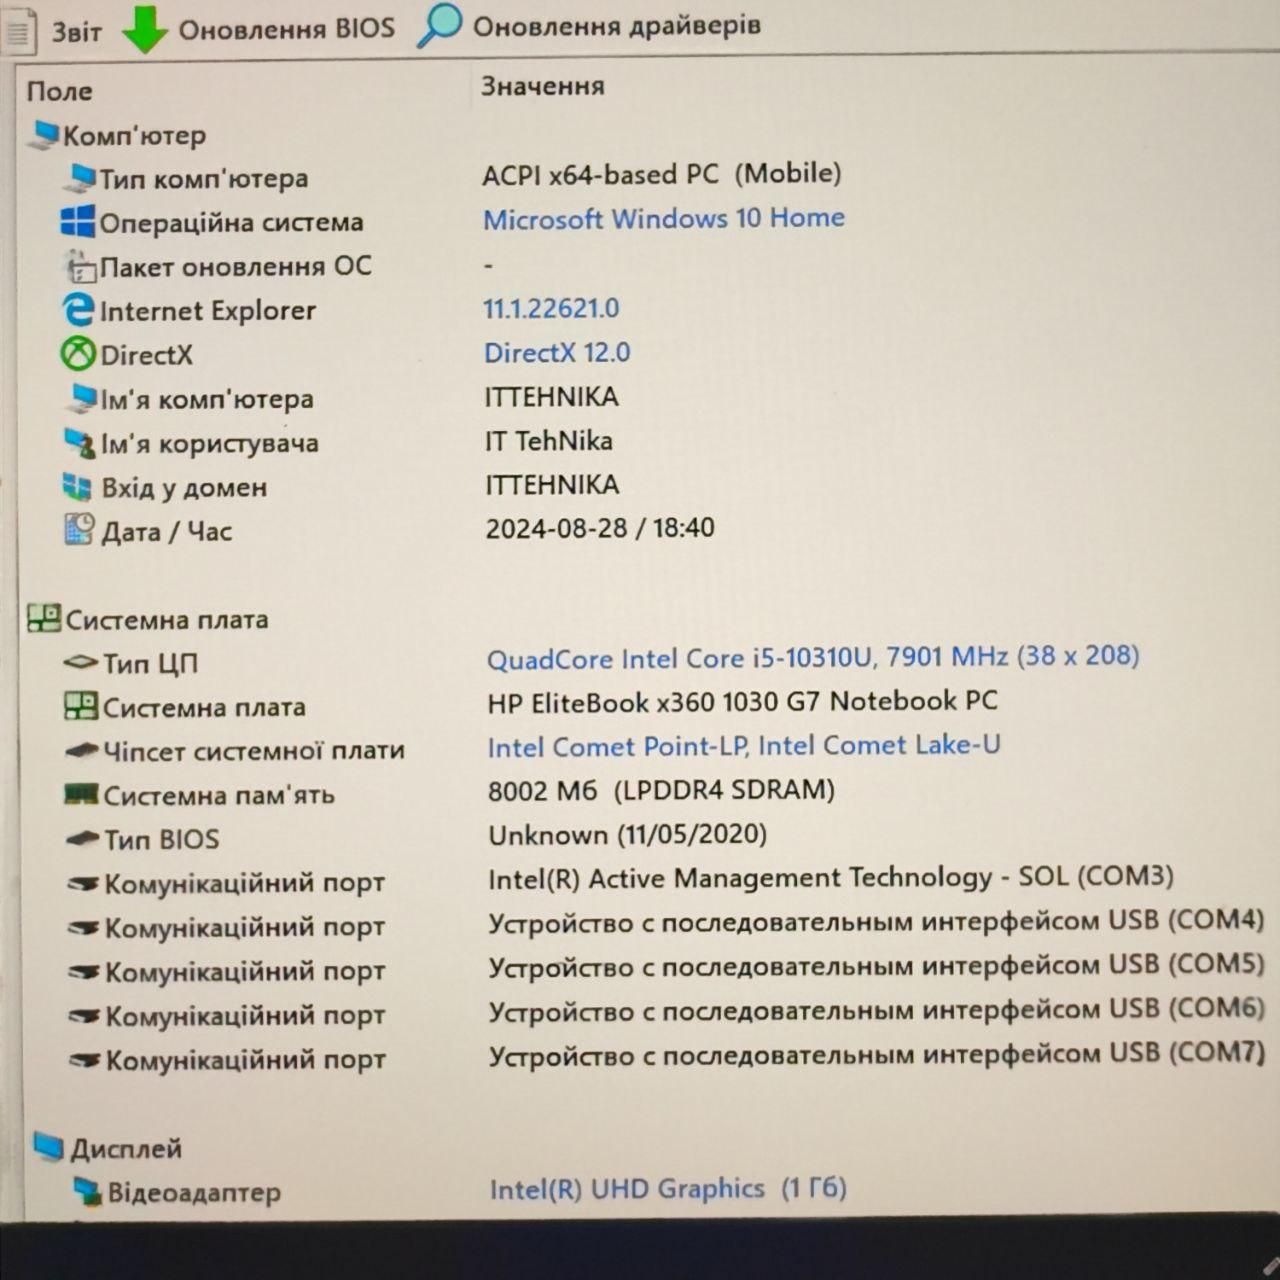This screenshot has width=1280, height=1280.
Task: Click the Відеоадаптер row icon
Action: click(x=88, y=1192)
